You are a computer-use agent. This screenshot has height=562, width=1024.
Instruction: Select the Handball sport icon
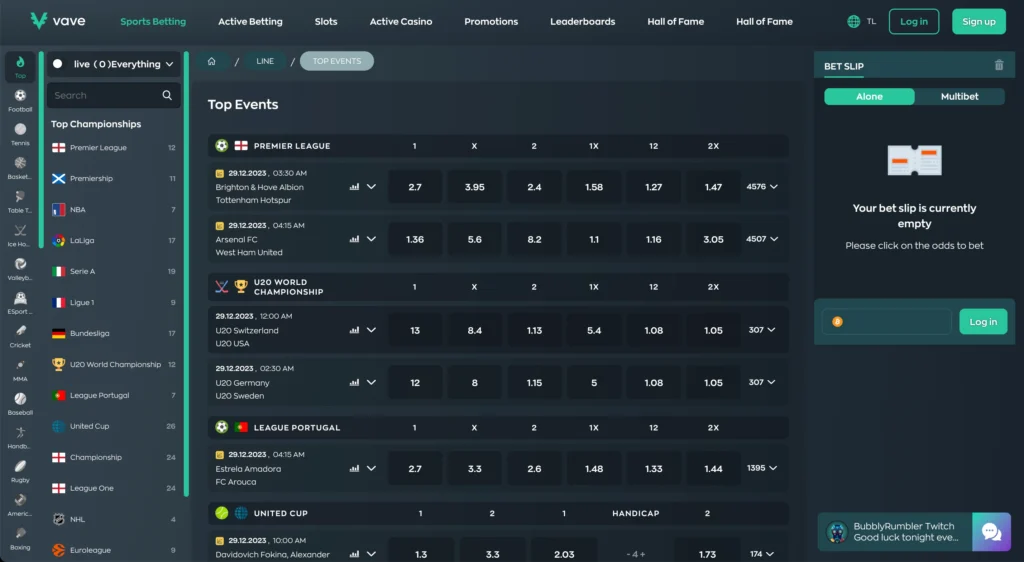click(20, 432)
